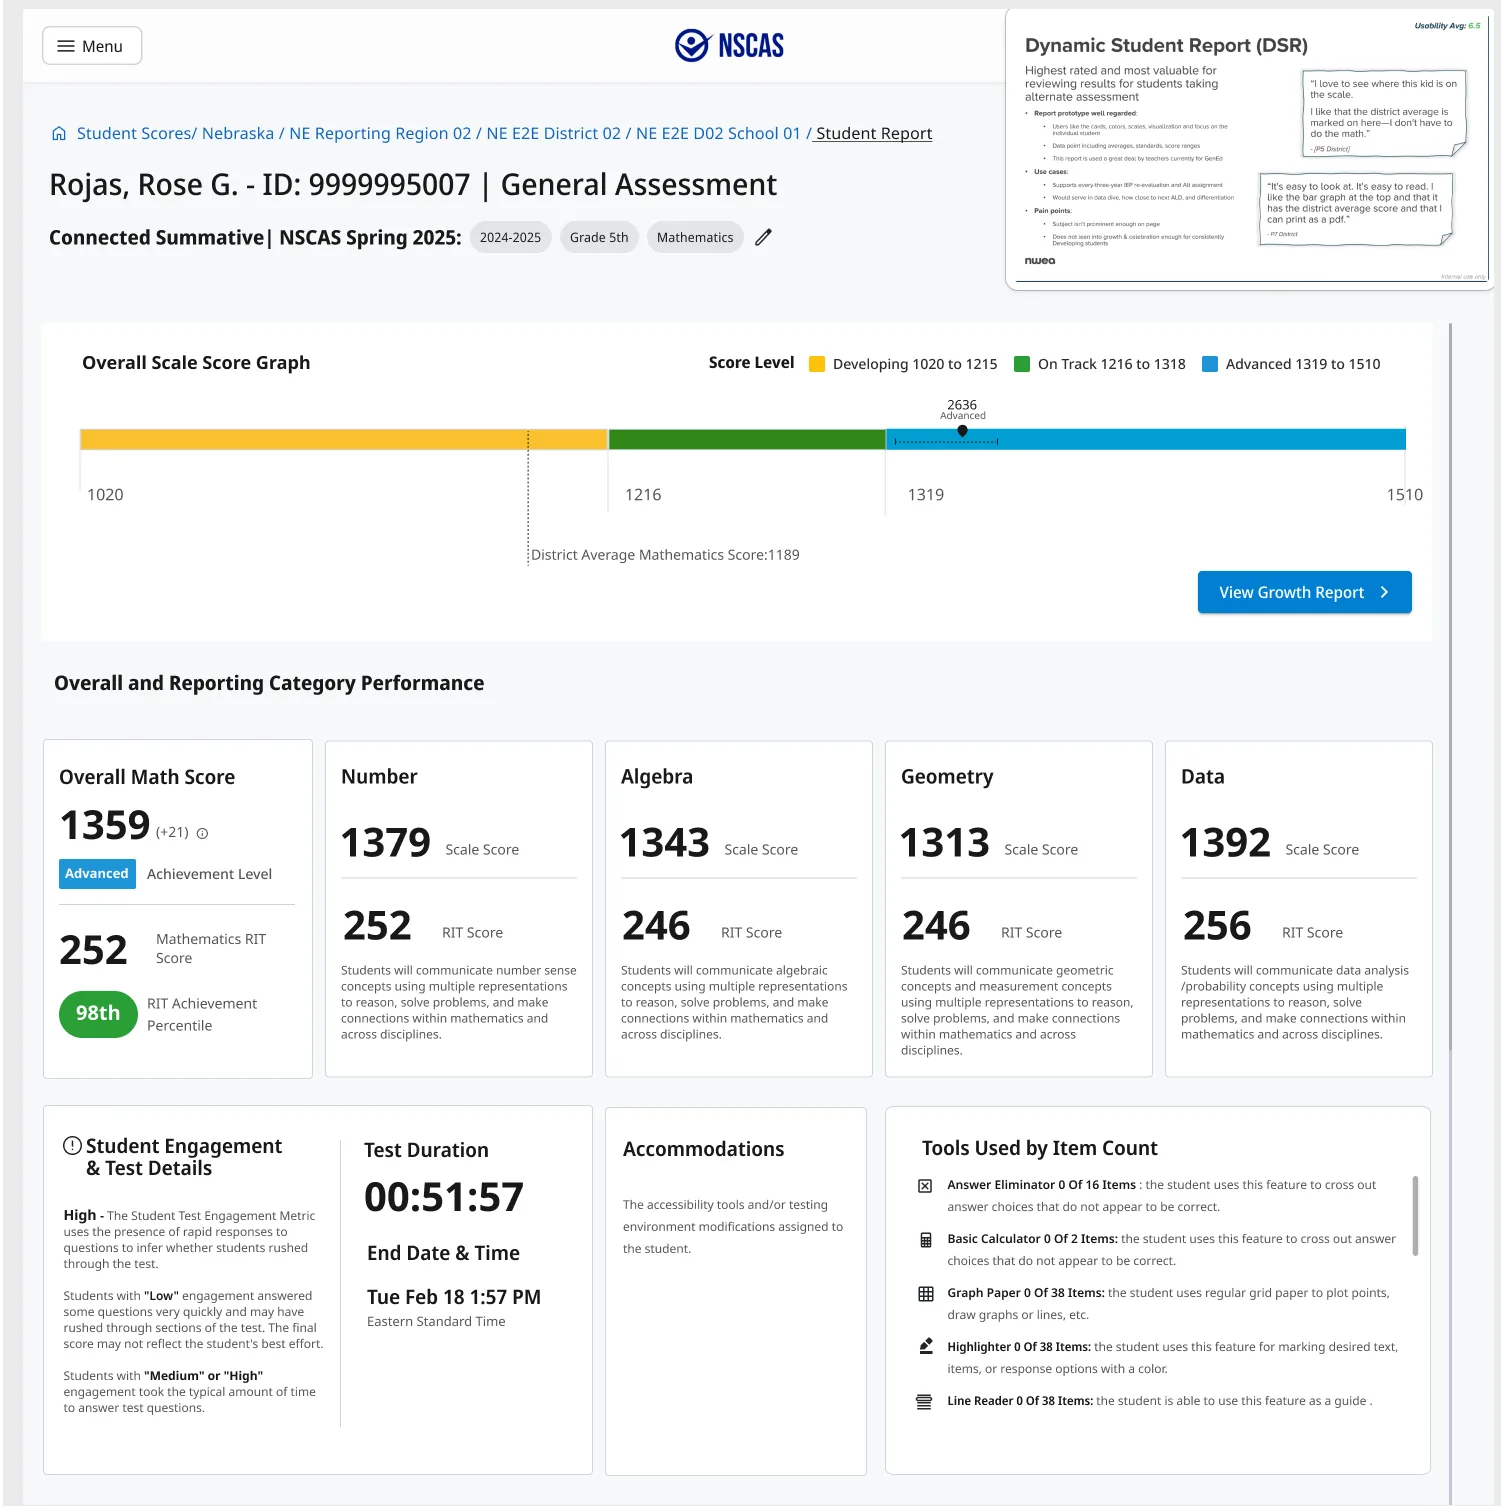Select the Grade 5th chip
1501x1506 pixels.
pyautogui.click(x=599, y=237)
